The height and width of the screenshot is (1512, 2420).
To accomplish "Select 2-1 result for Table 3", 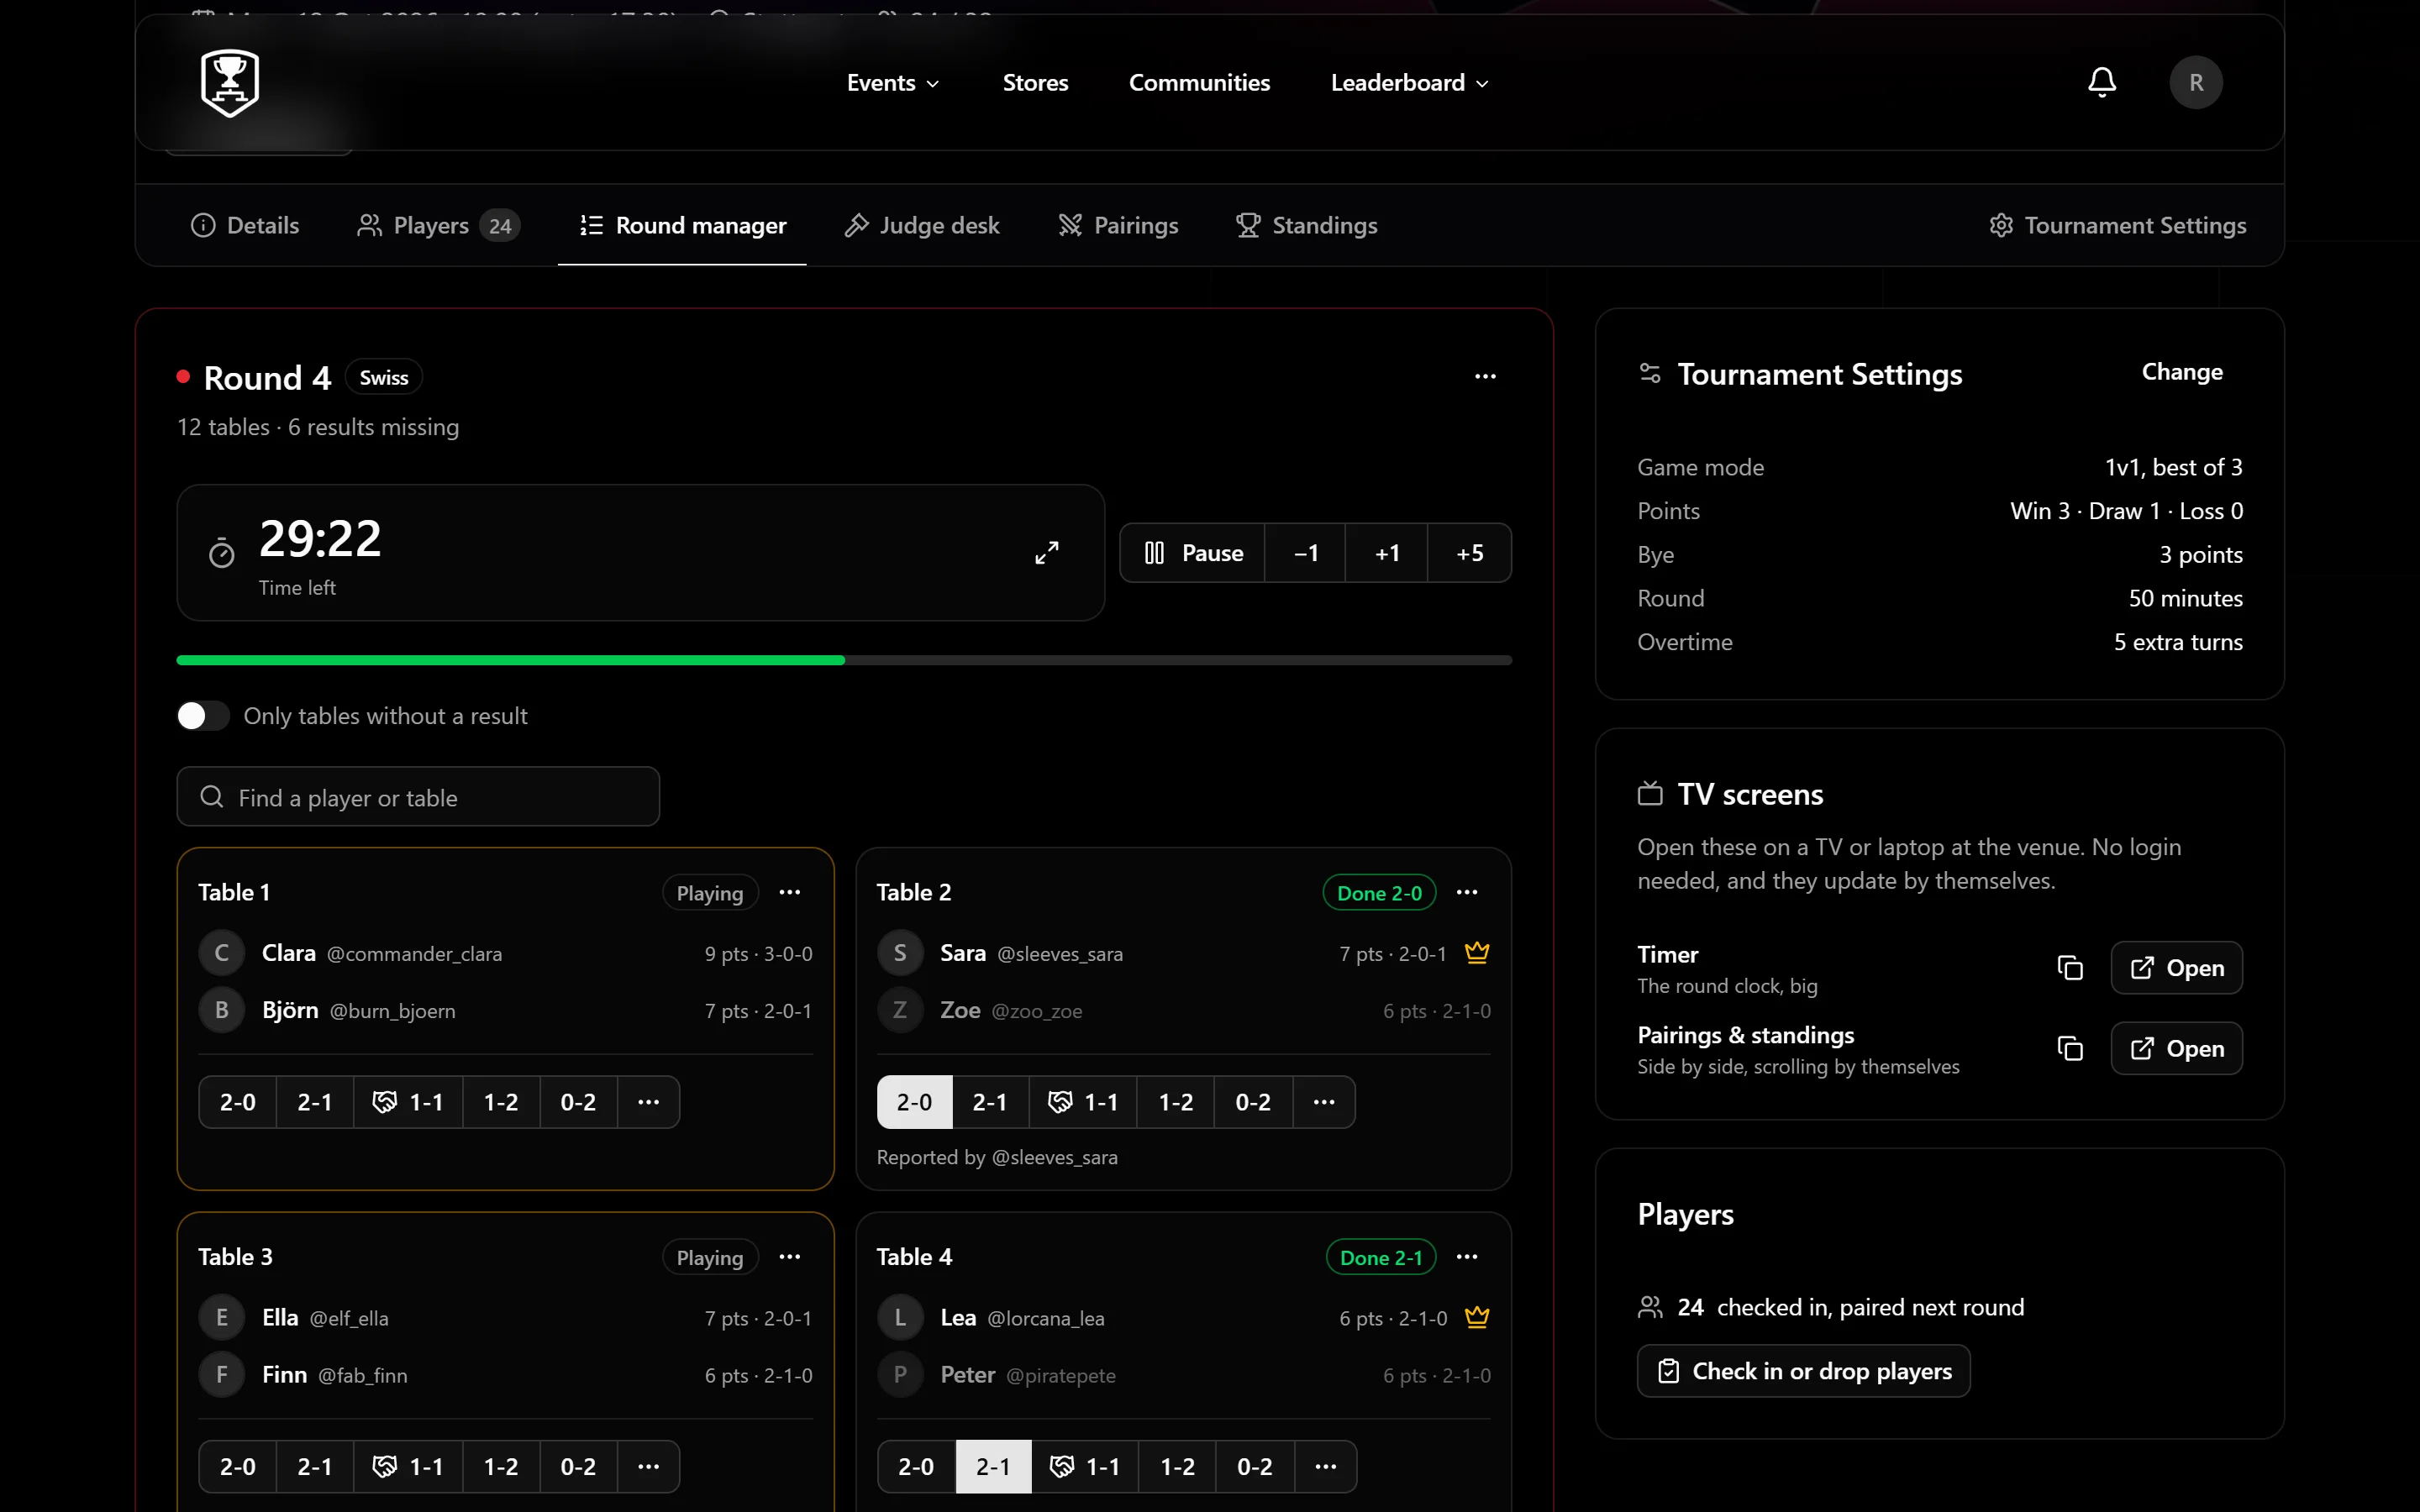I will 314,1467.
